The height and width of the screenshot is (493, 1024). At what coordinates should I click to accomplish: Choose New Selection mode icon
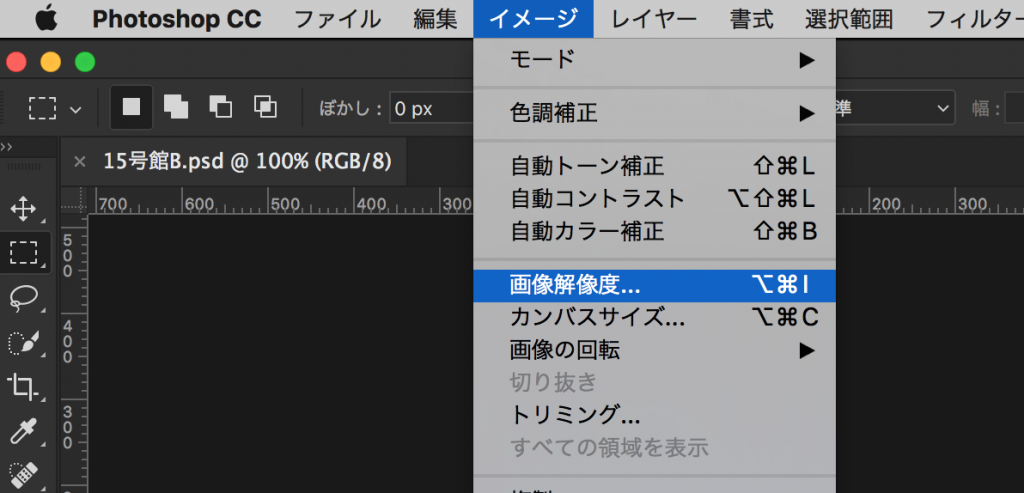132,107
